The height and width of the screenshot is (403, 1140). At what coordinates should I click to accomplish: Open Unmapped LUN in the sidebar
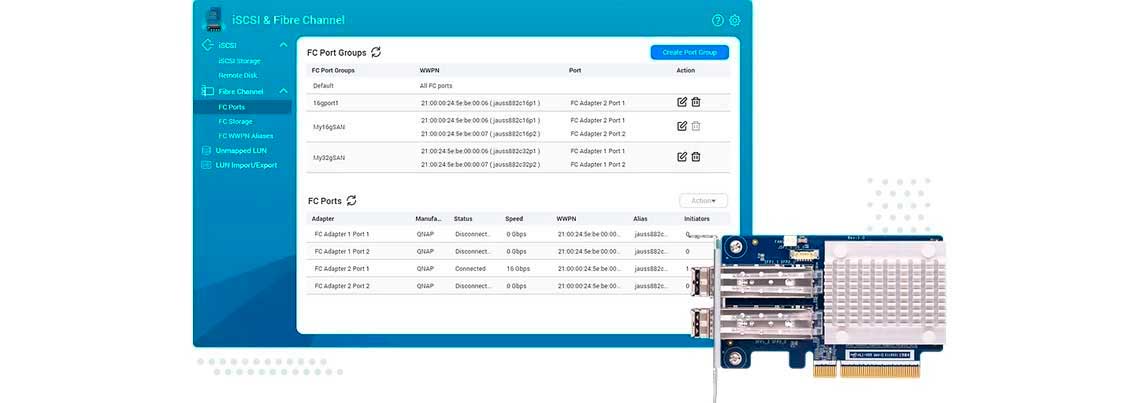[x=240, y=150]
